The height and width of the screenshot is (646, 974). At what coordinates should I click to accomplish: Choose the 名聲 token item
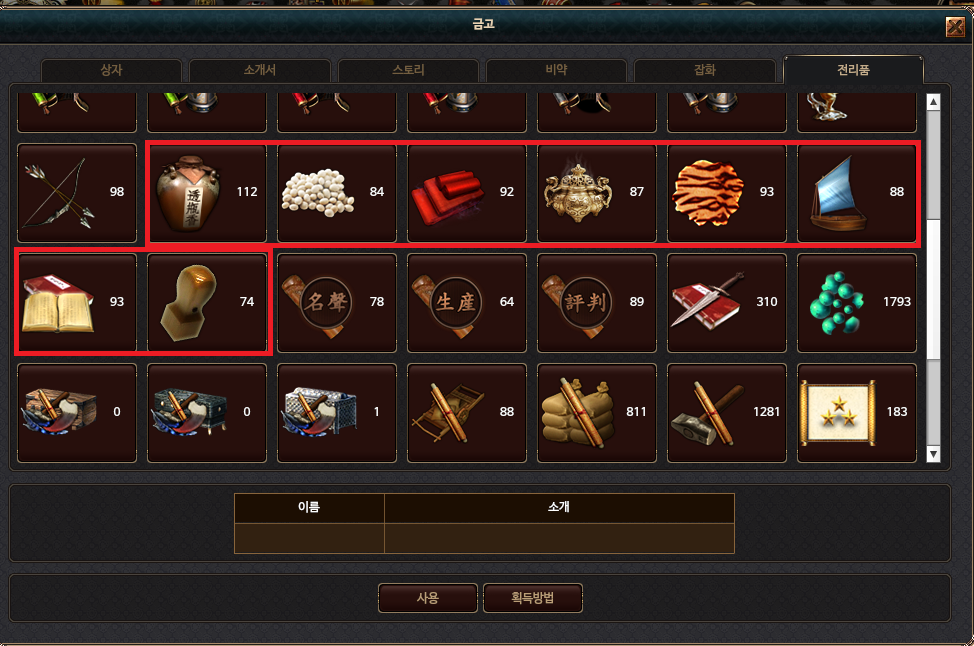pyautogui.click(x=337, y=303)
